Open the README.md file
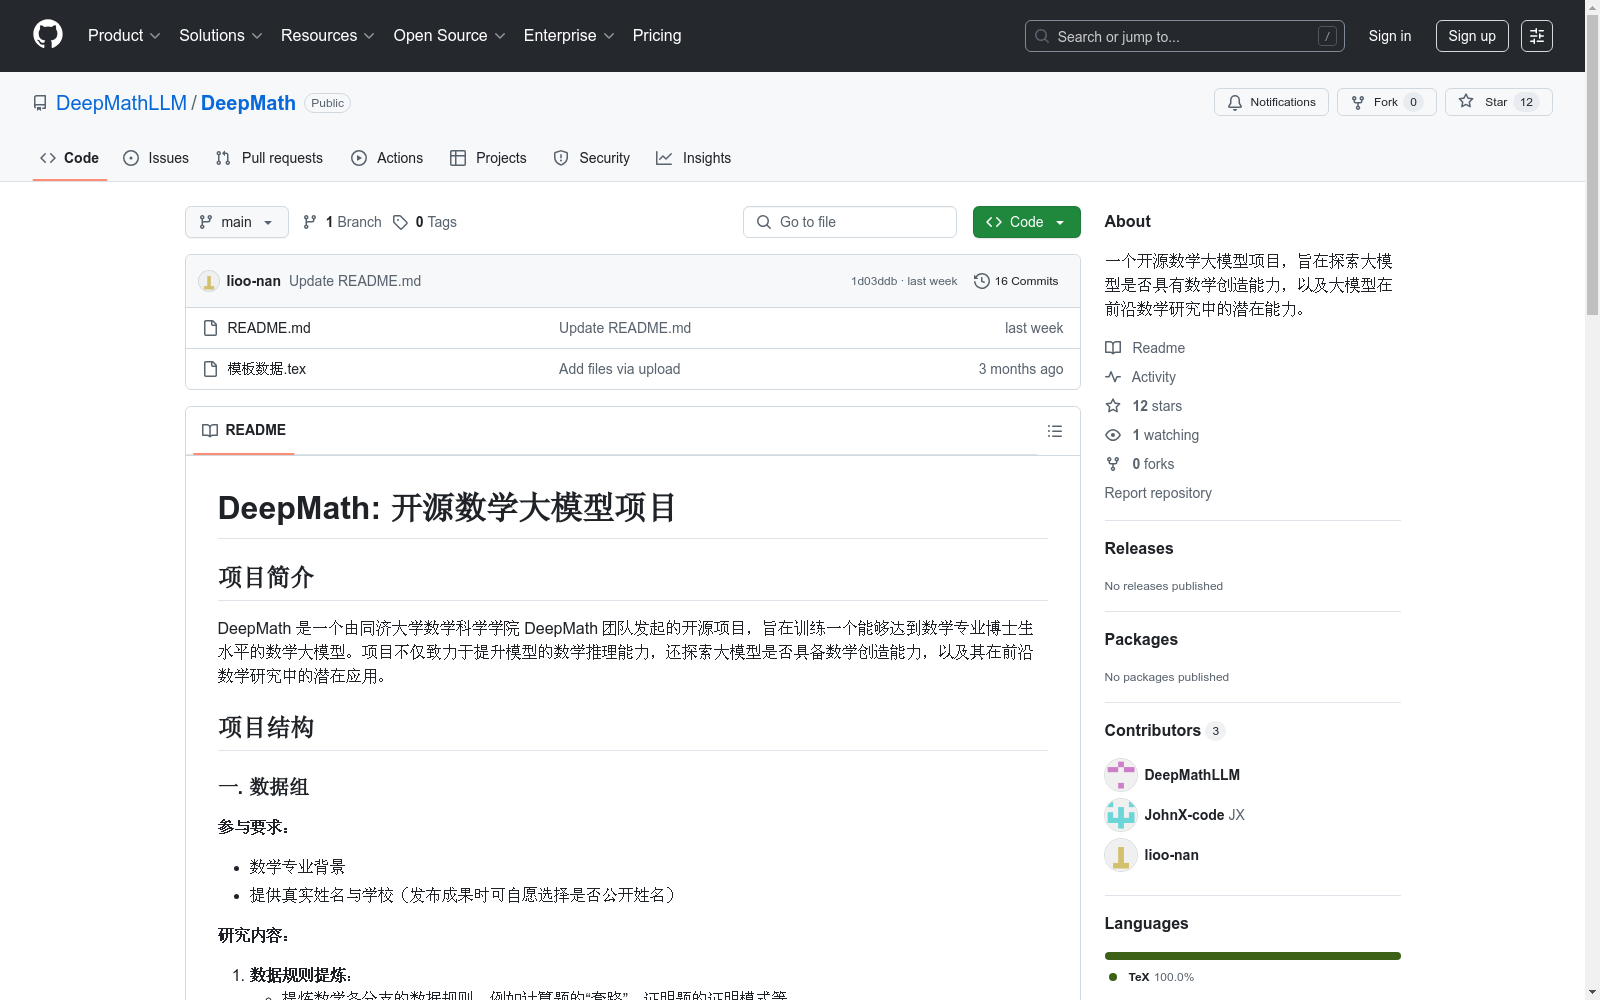1600x1000 pixels. coord(269,328)
